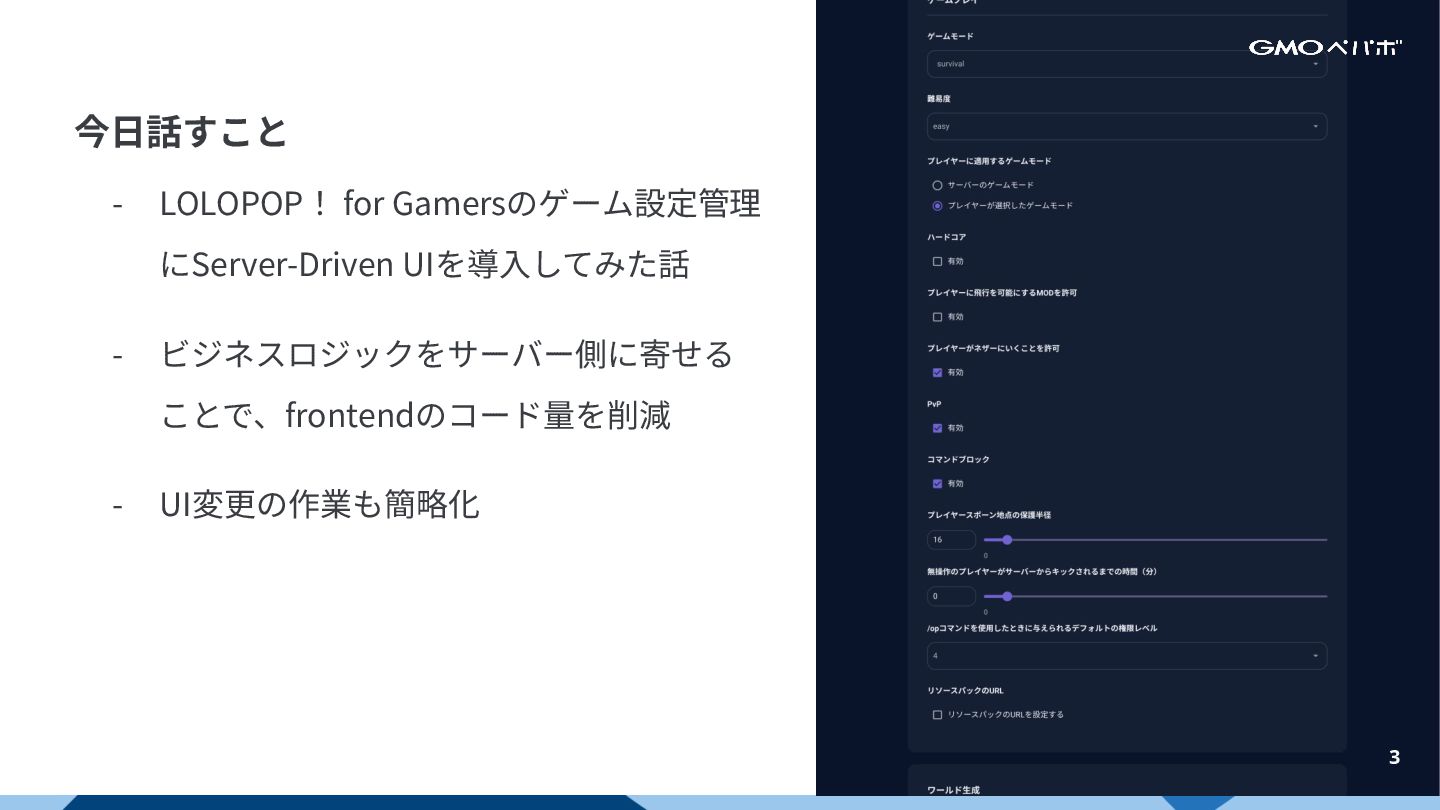
Task: Click the キック時間 input field showing 0
Action: click(951, 597)
